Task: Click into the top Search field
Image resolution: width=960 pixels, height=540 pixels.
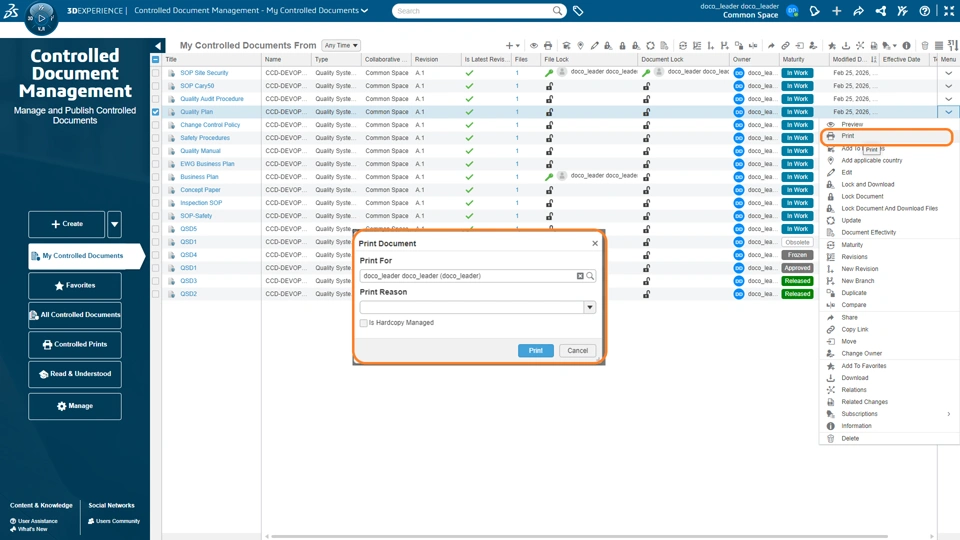Action: 473,11
